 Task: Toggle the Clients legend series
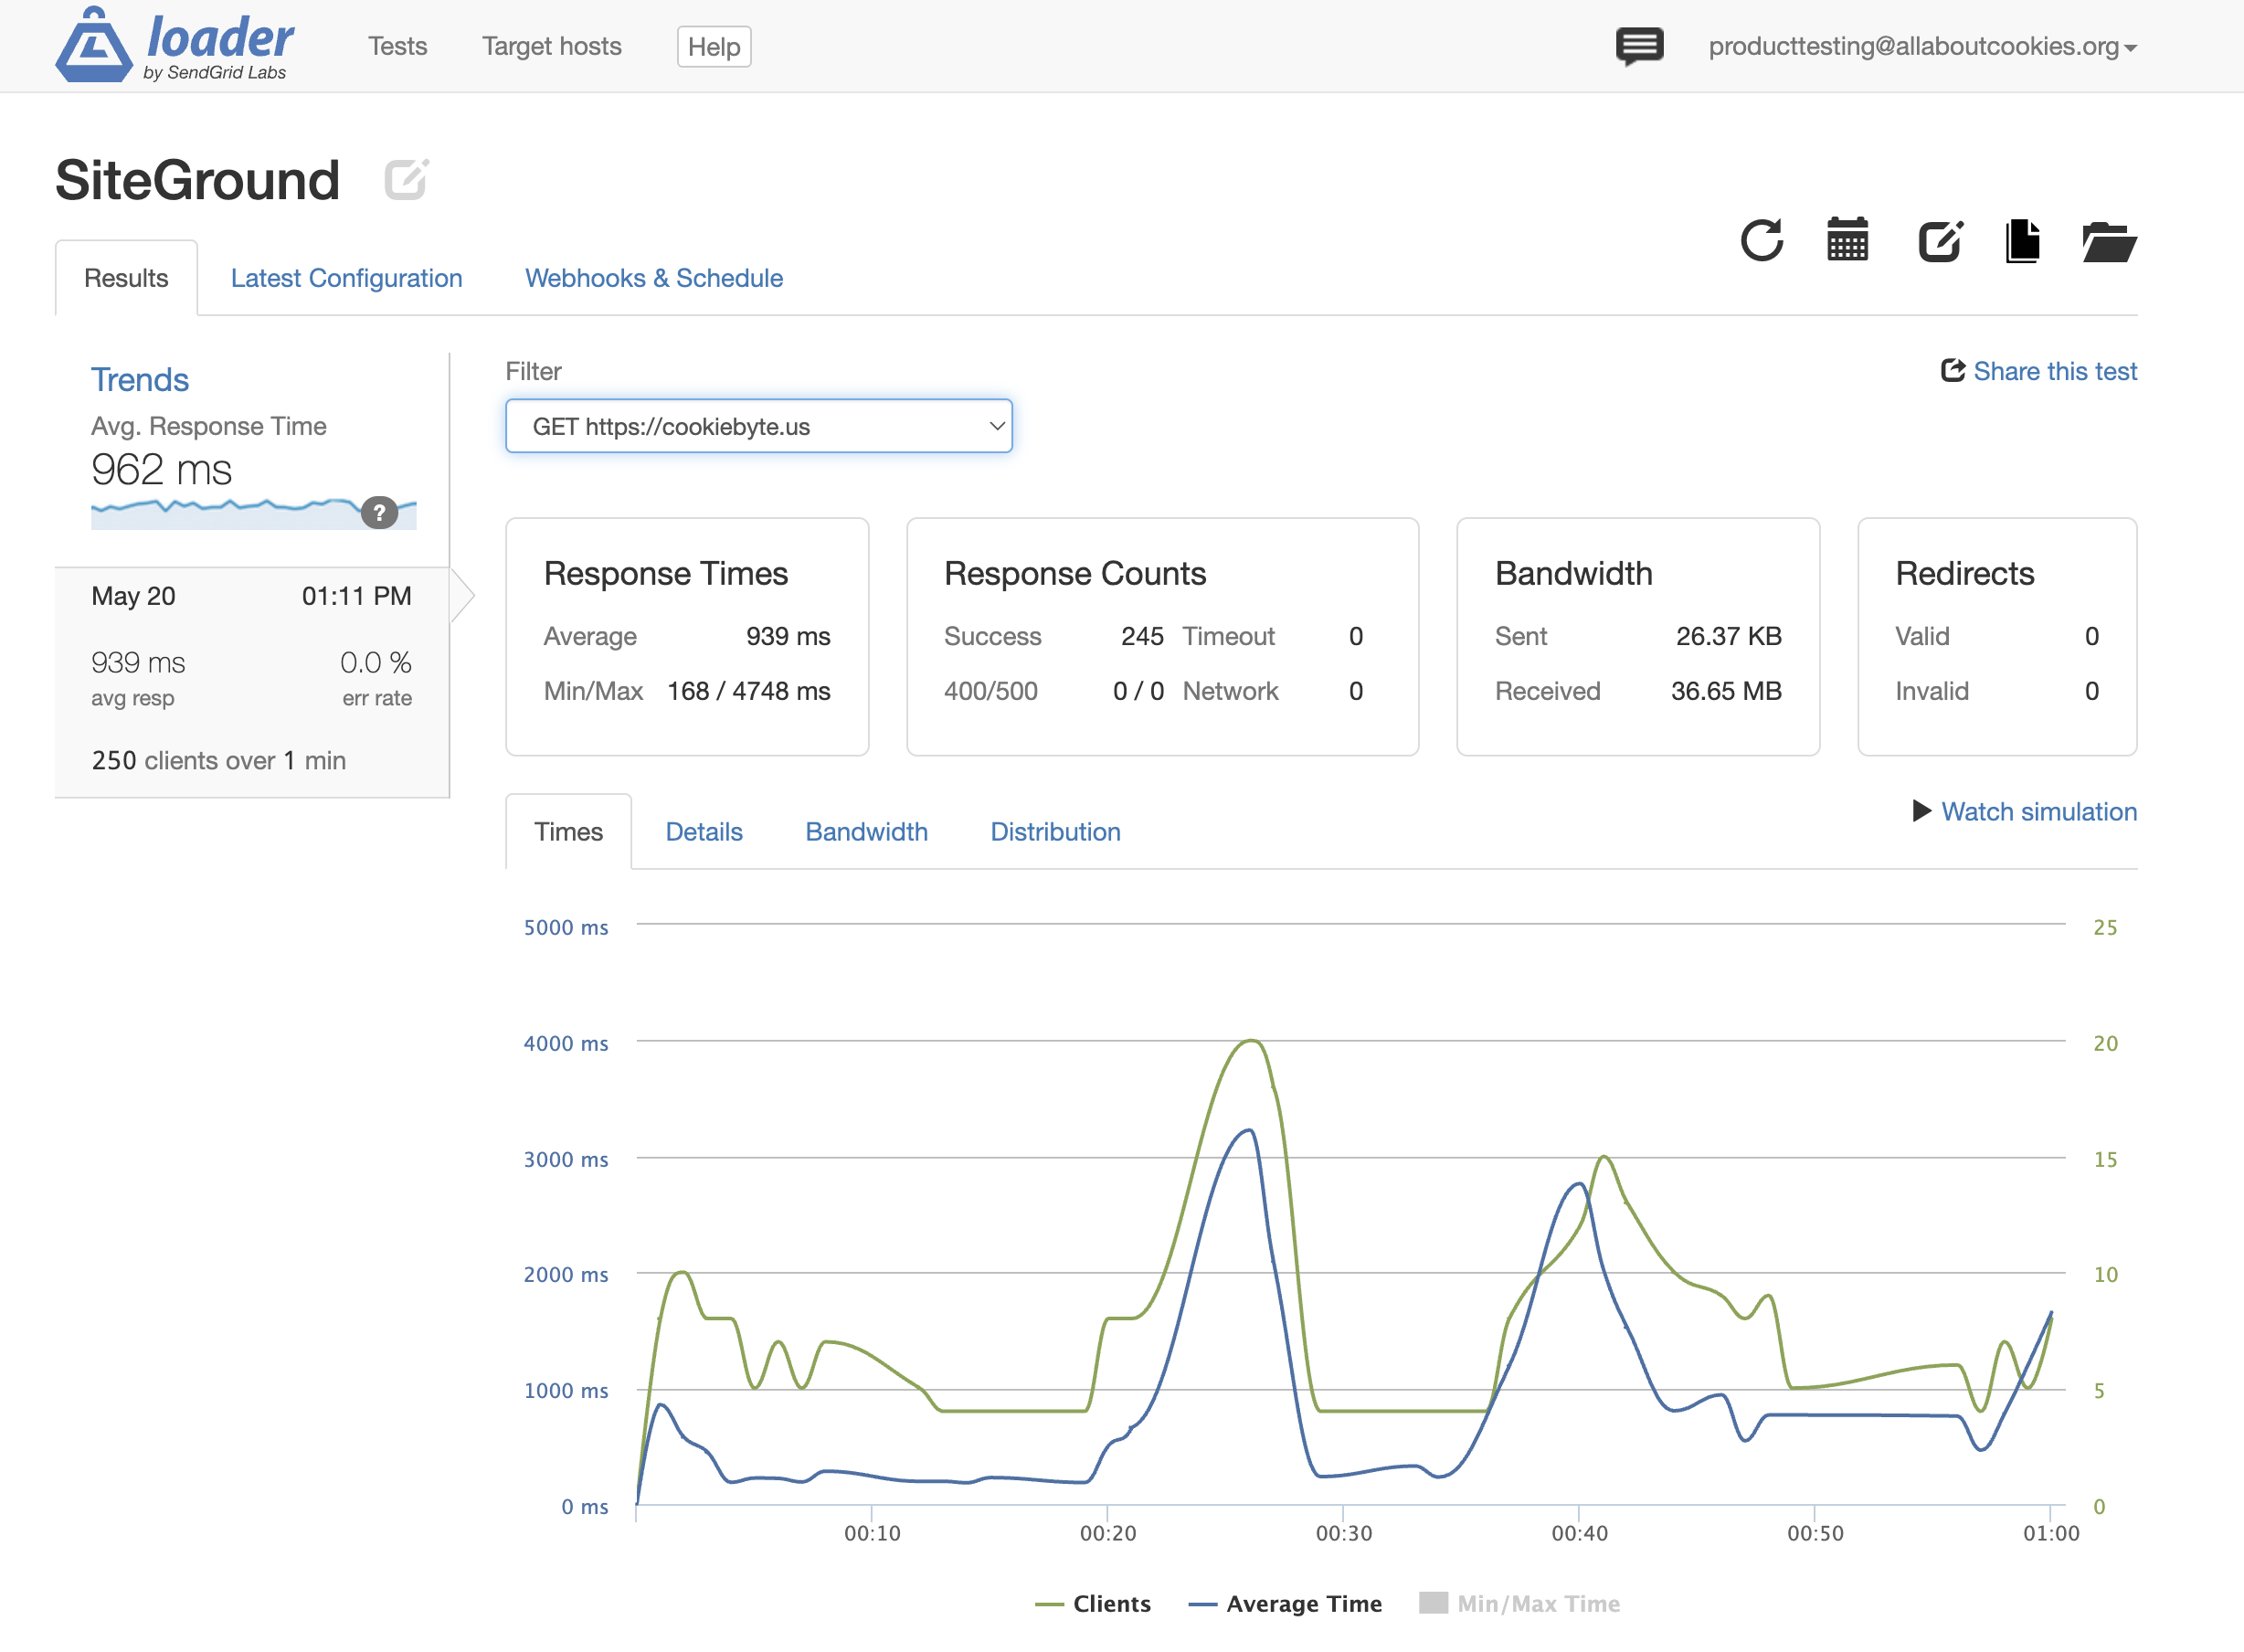tap(1092, 1604)
